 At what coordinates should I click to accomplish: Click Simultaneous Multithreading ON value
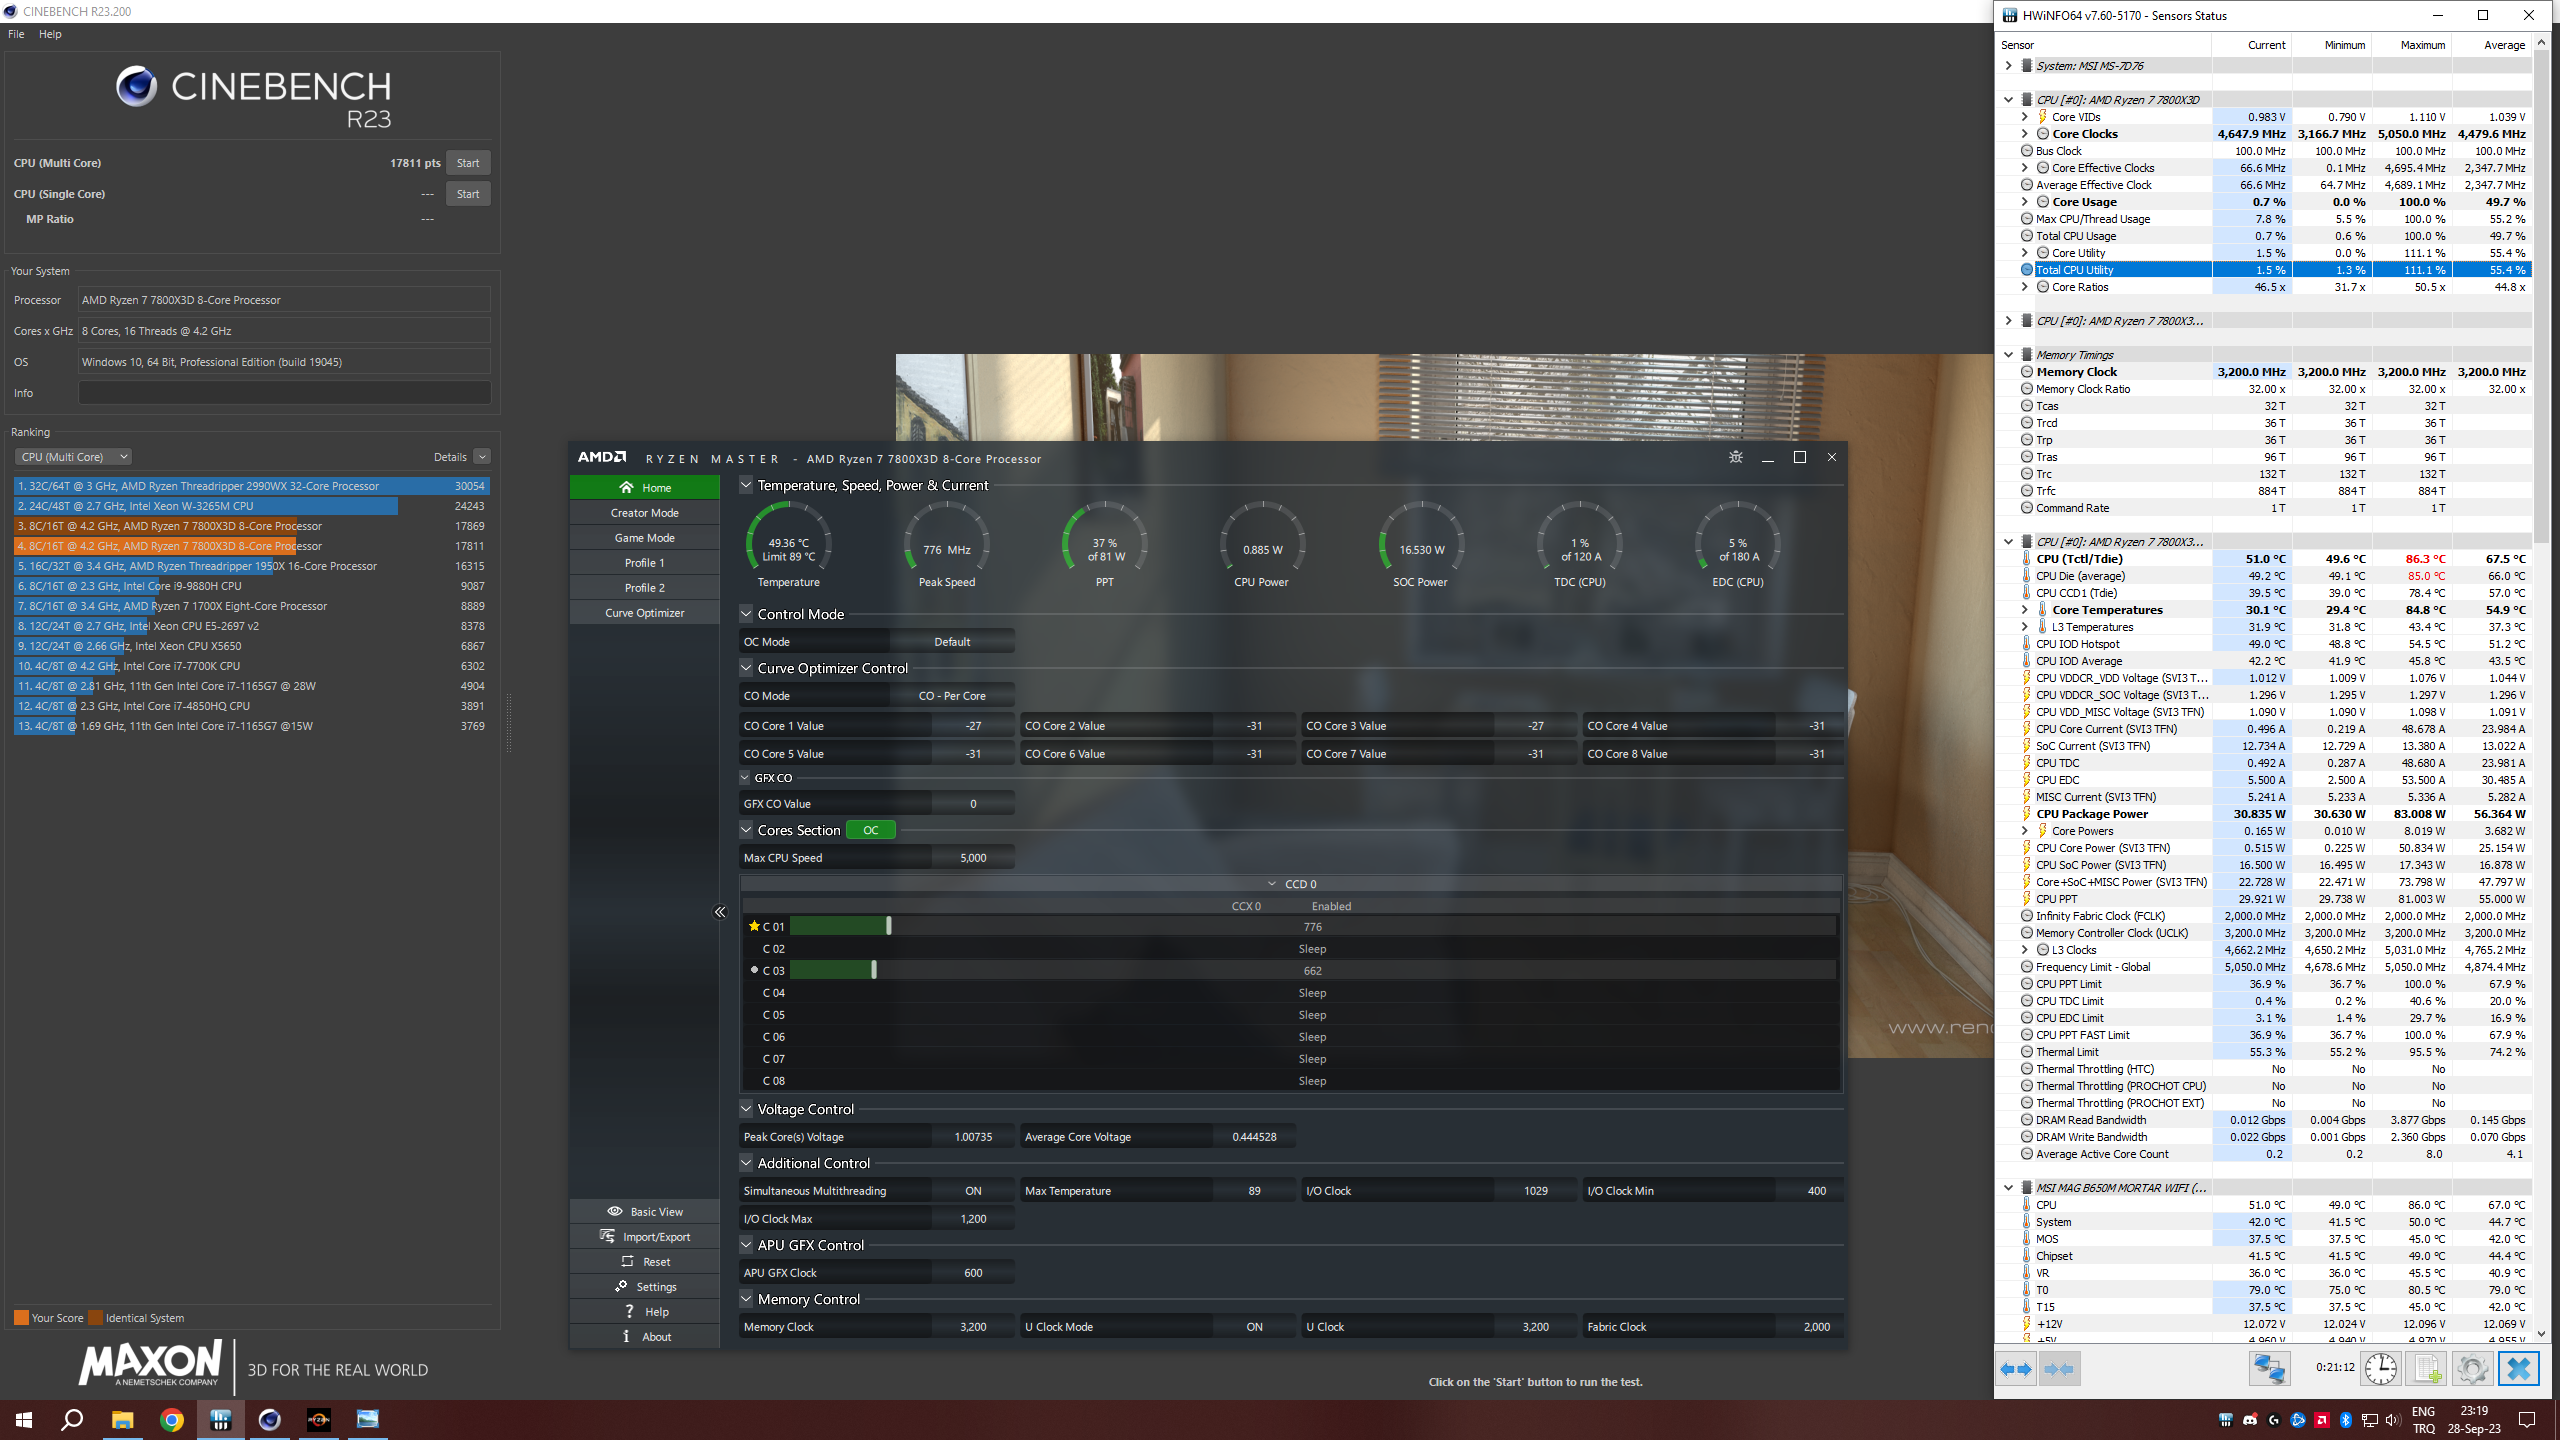point(972,1191)
